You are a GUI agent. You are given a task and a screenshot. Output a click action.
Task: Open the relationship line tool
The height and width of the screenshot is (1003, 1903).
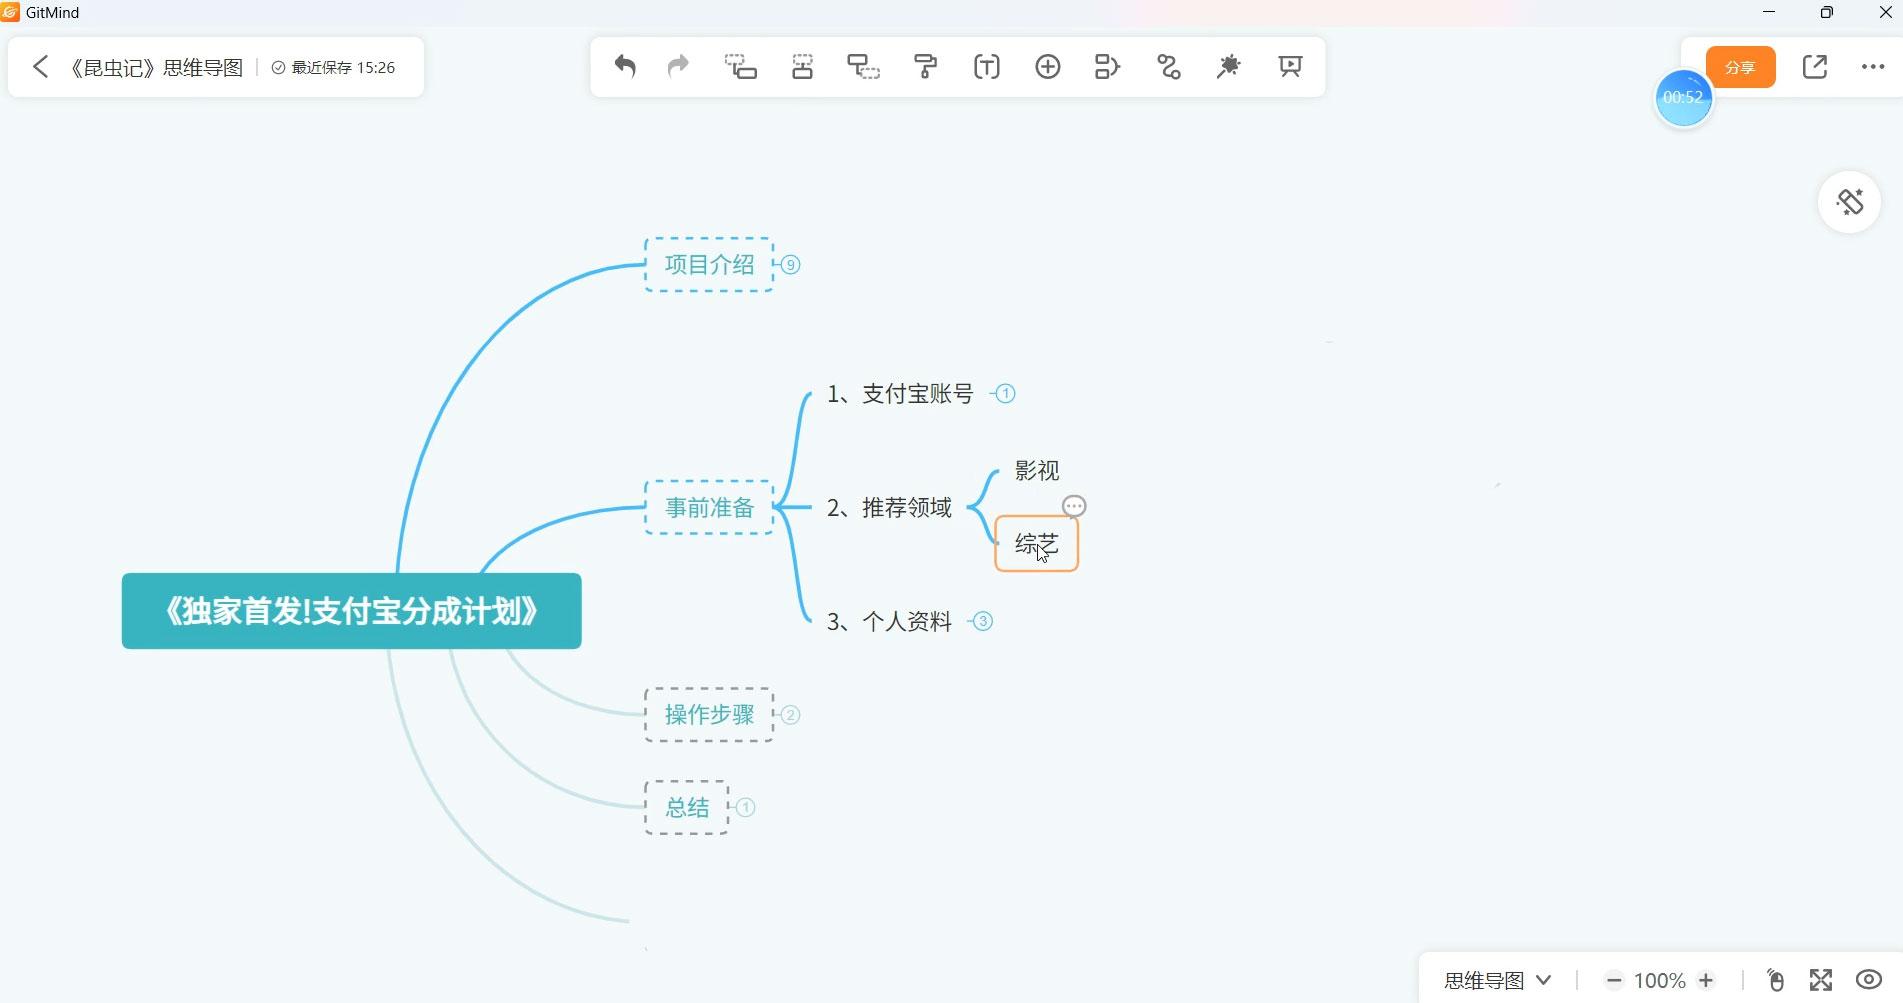[1168, 66]
